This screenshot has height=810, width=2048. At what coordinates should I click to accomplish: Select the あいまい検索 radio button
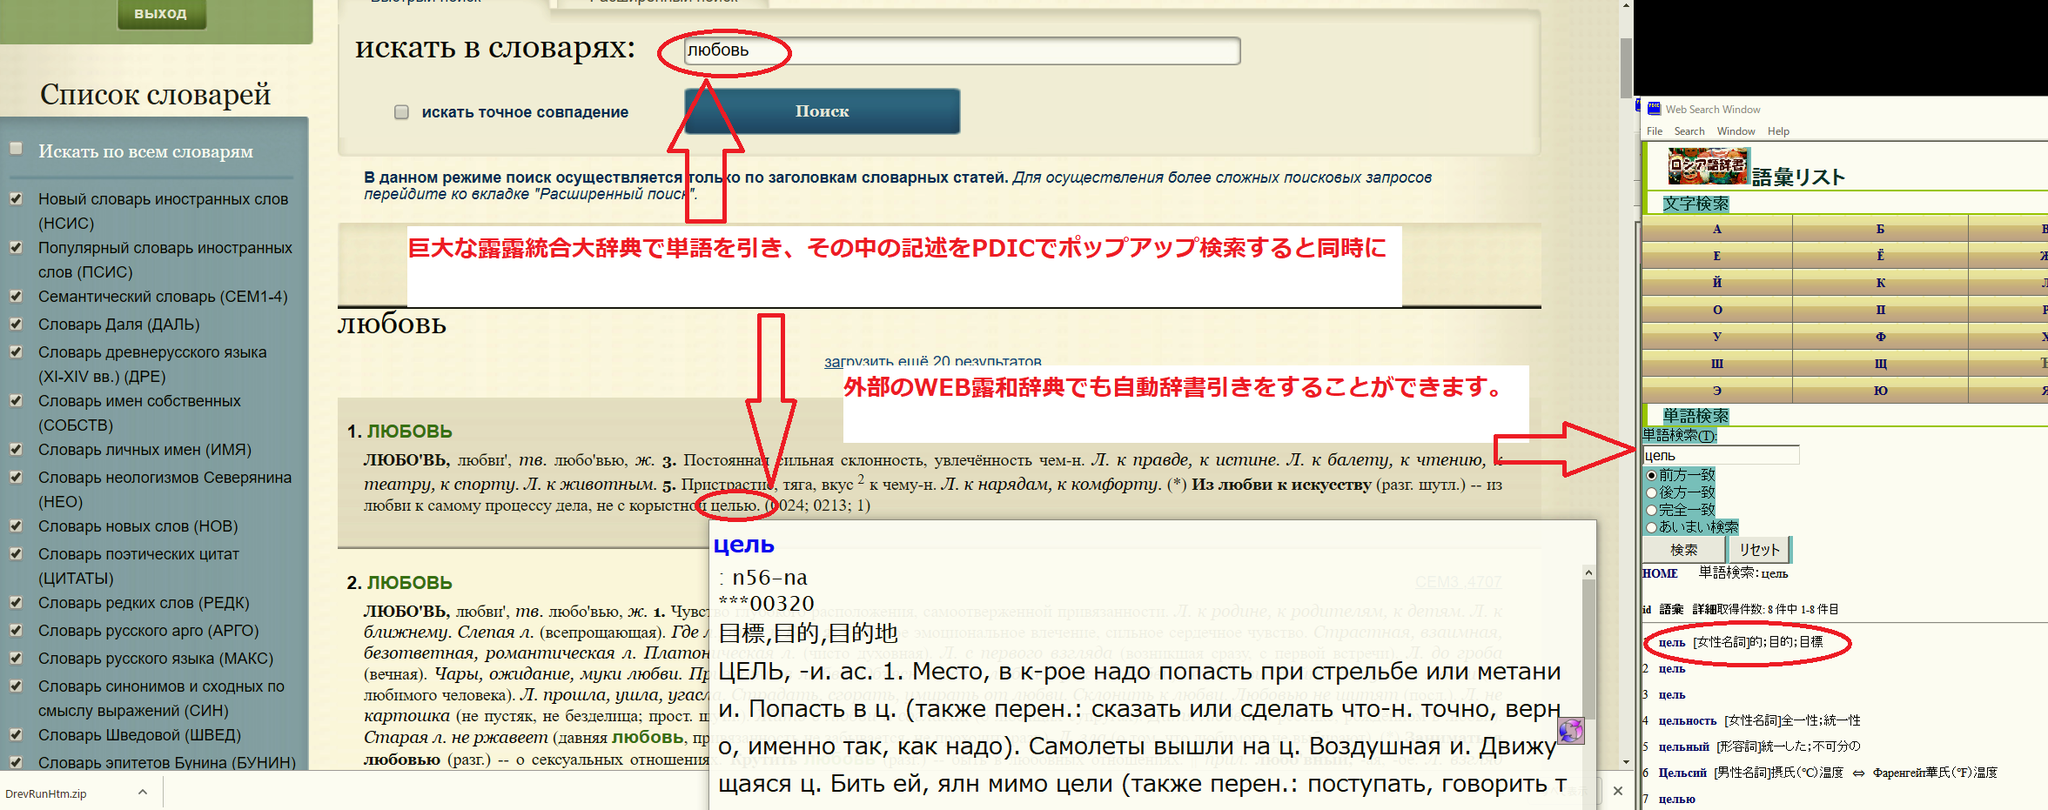tap(1651, 527)
